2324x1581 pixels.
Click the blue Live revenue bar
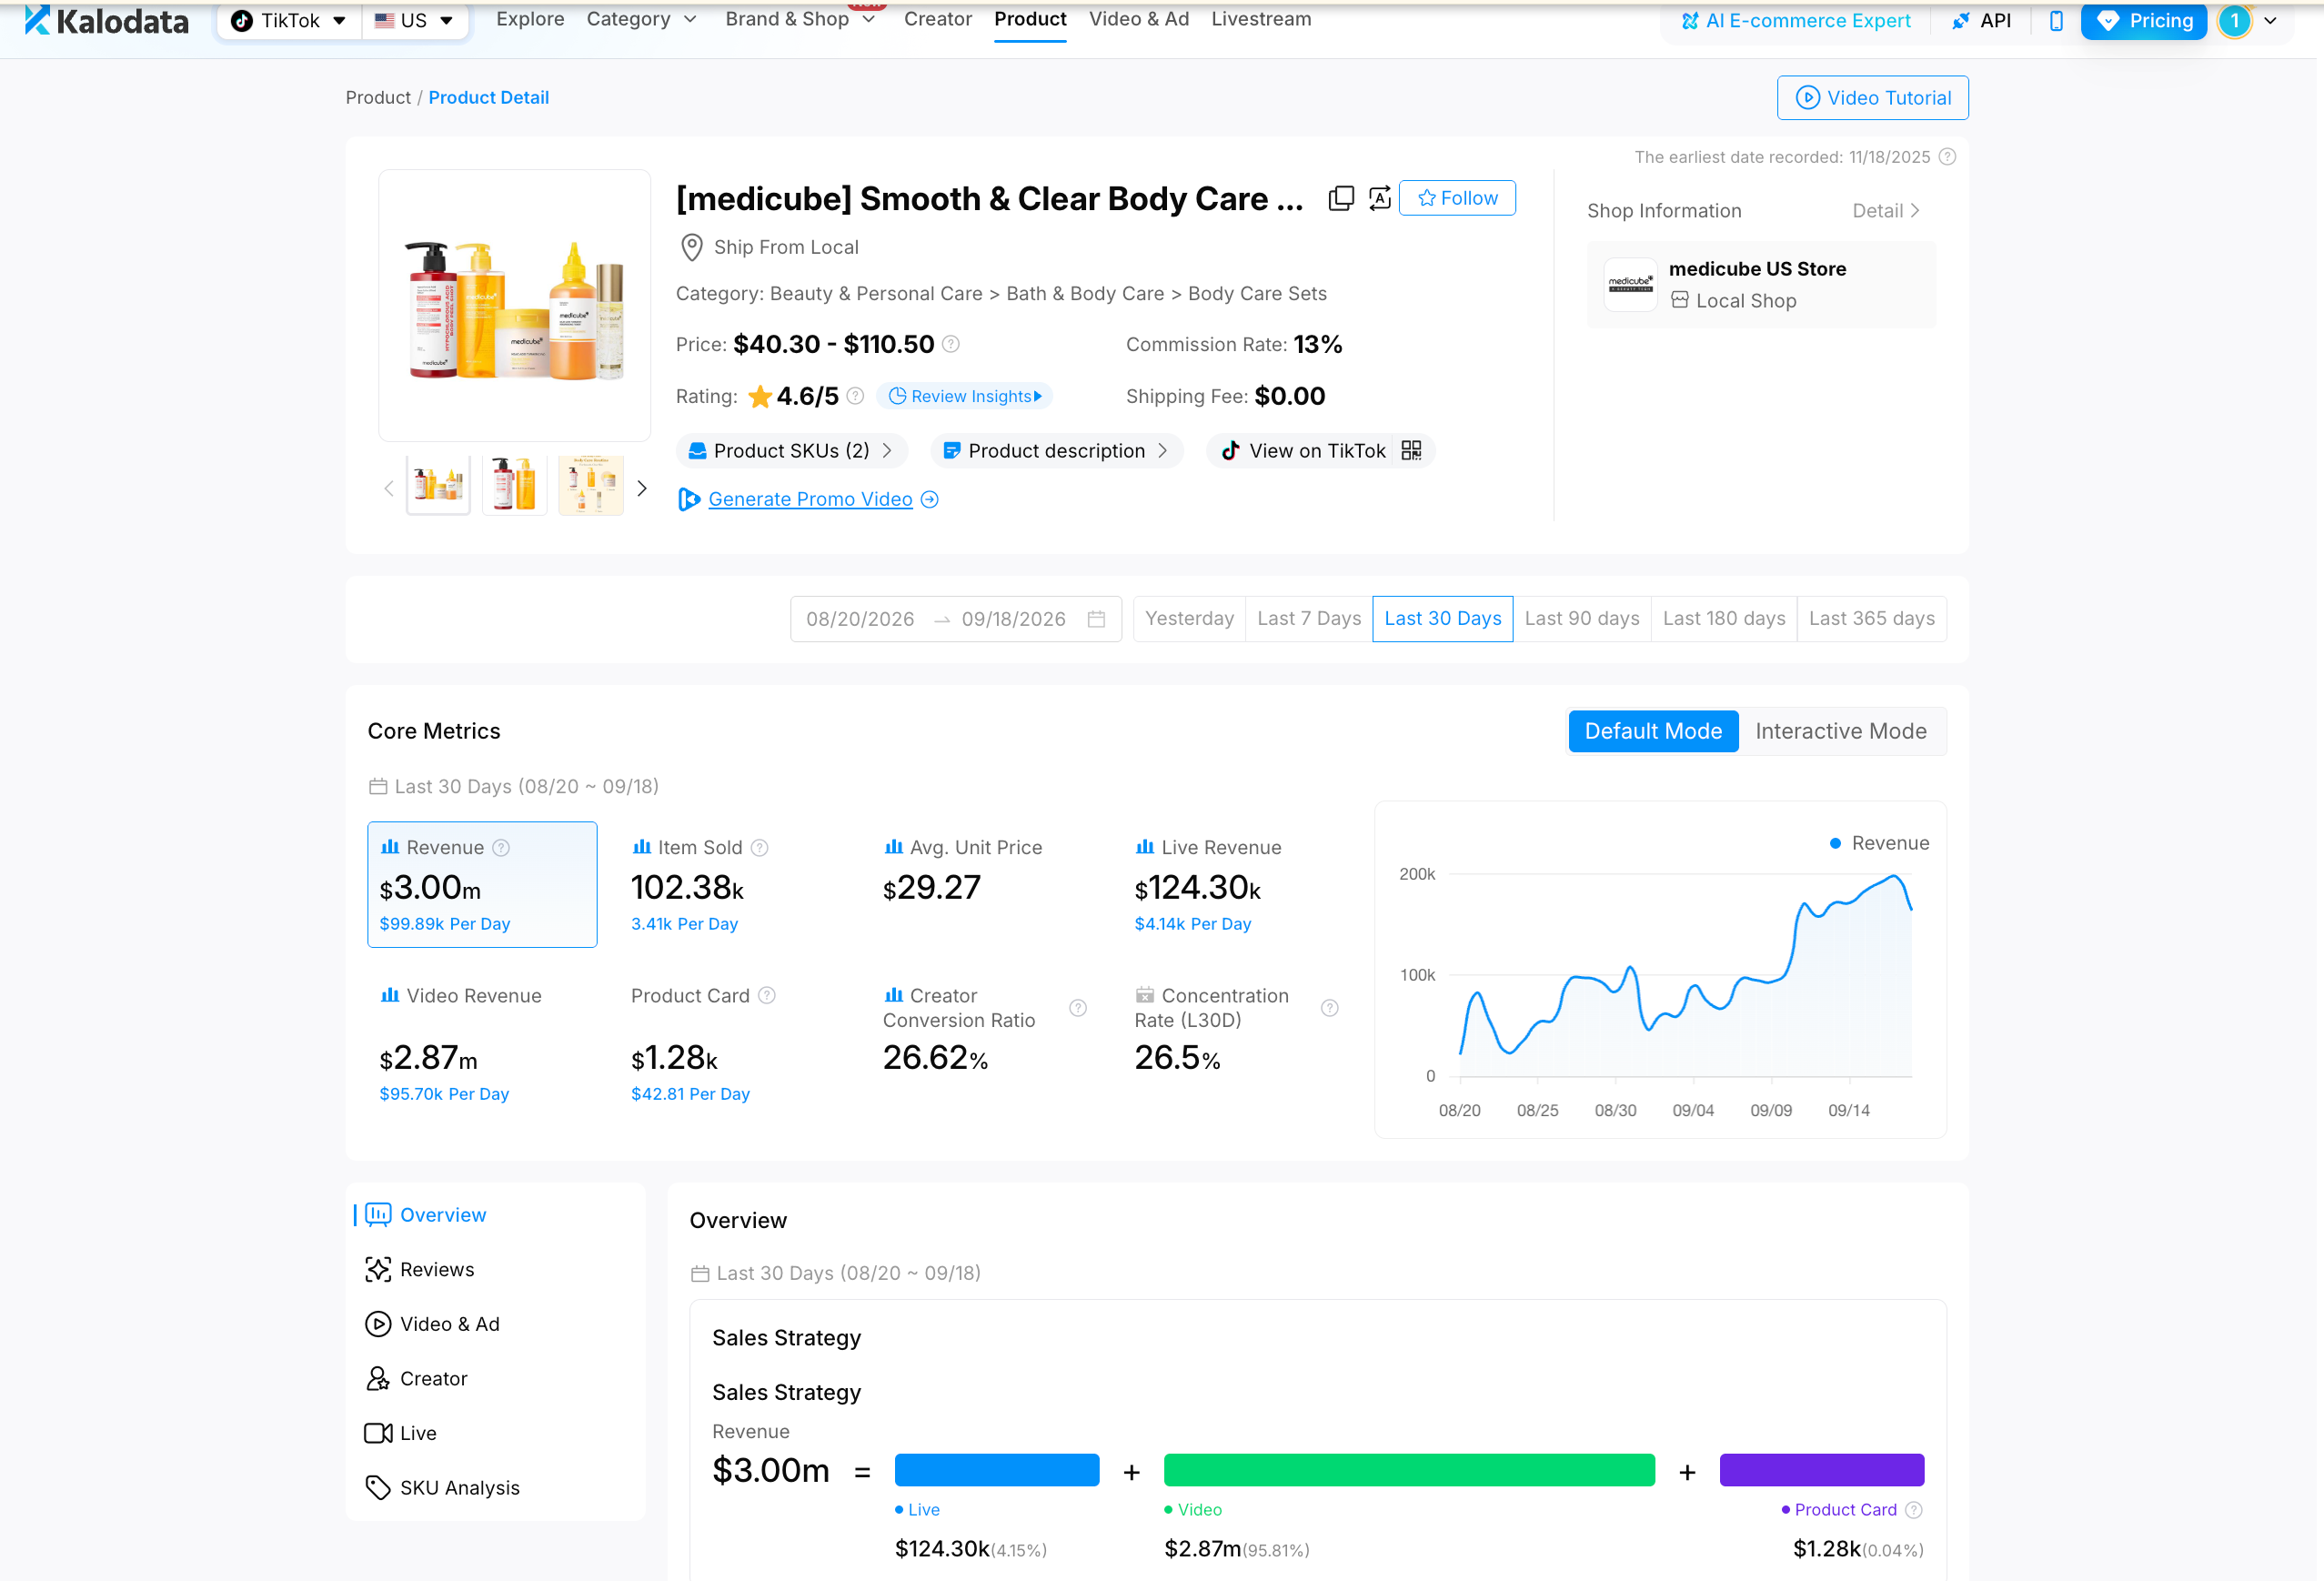pos(997,1470)
